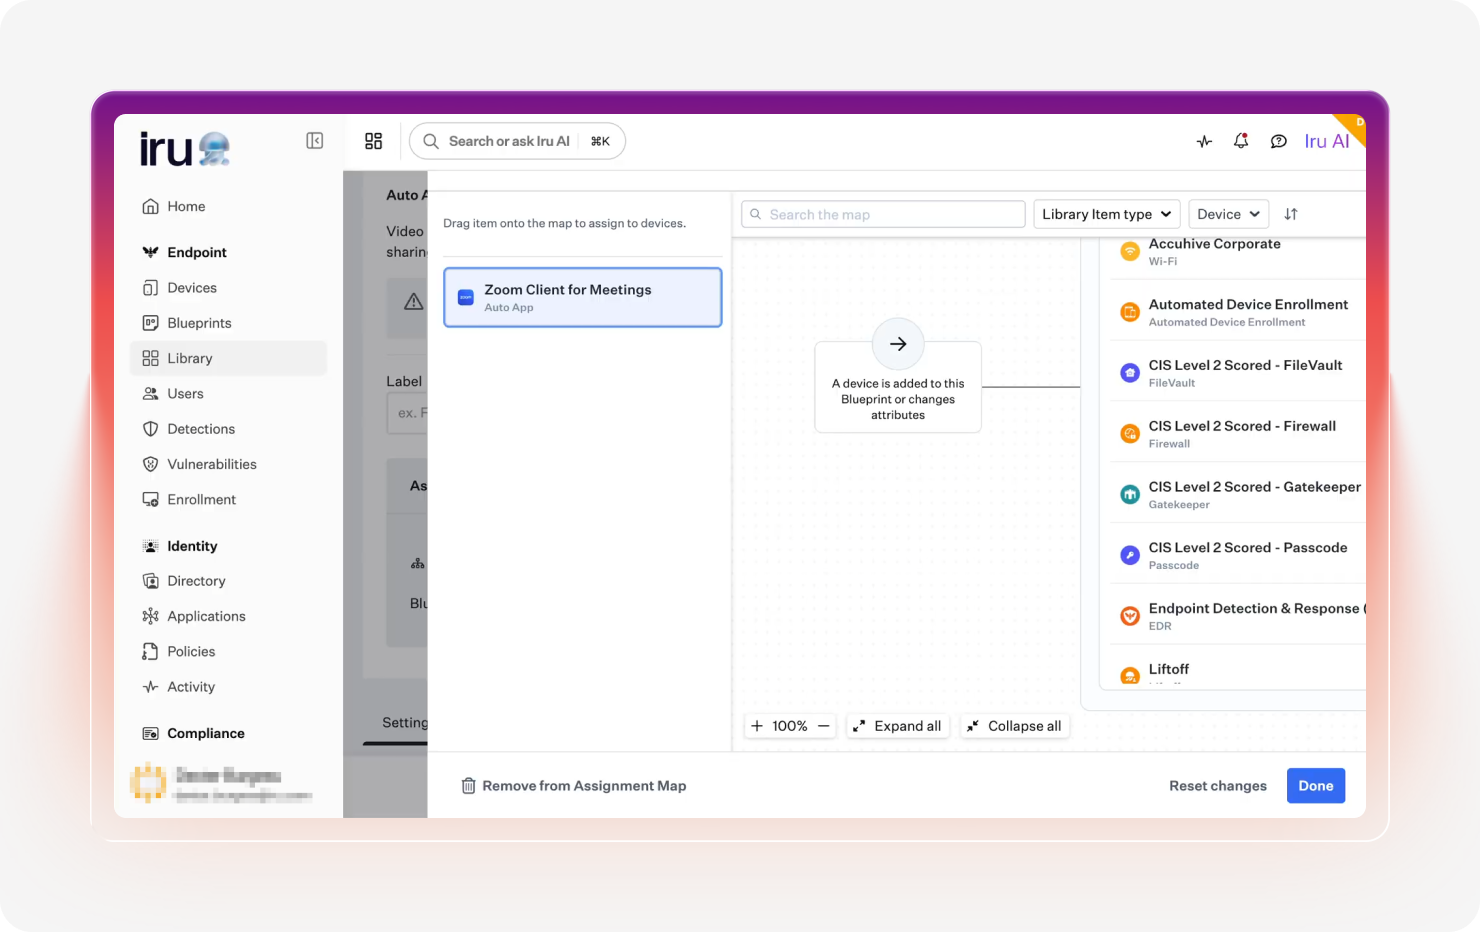The image size is (1480, 932).
Task: Open Policies in sidebar
Action: [228, 651]
